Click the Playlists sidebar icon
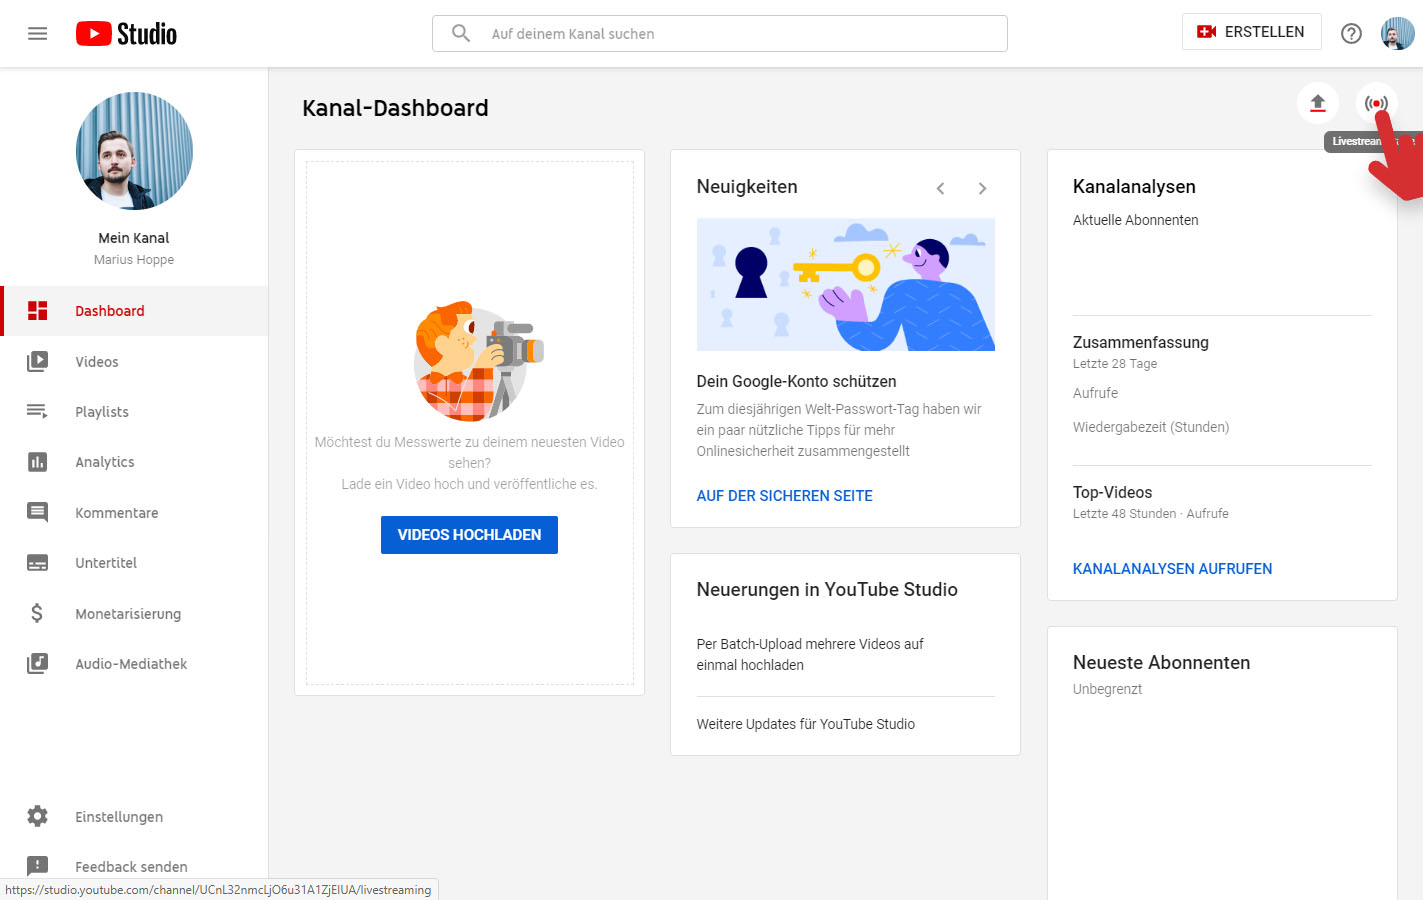This screenshot has width=1423, height=900. tap(37, 411)
